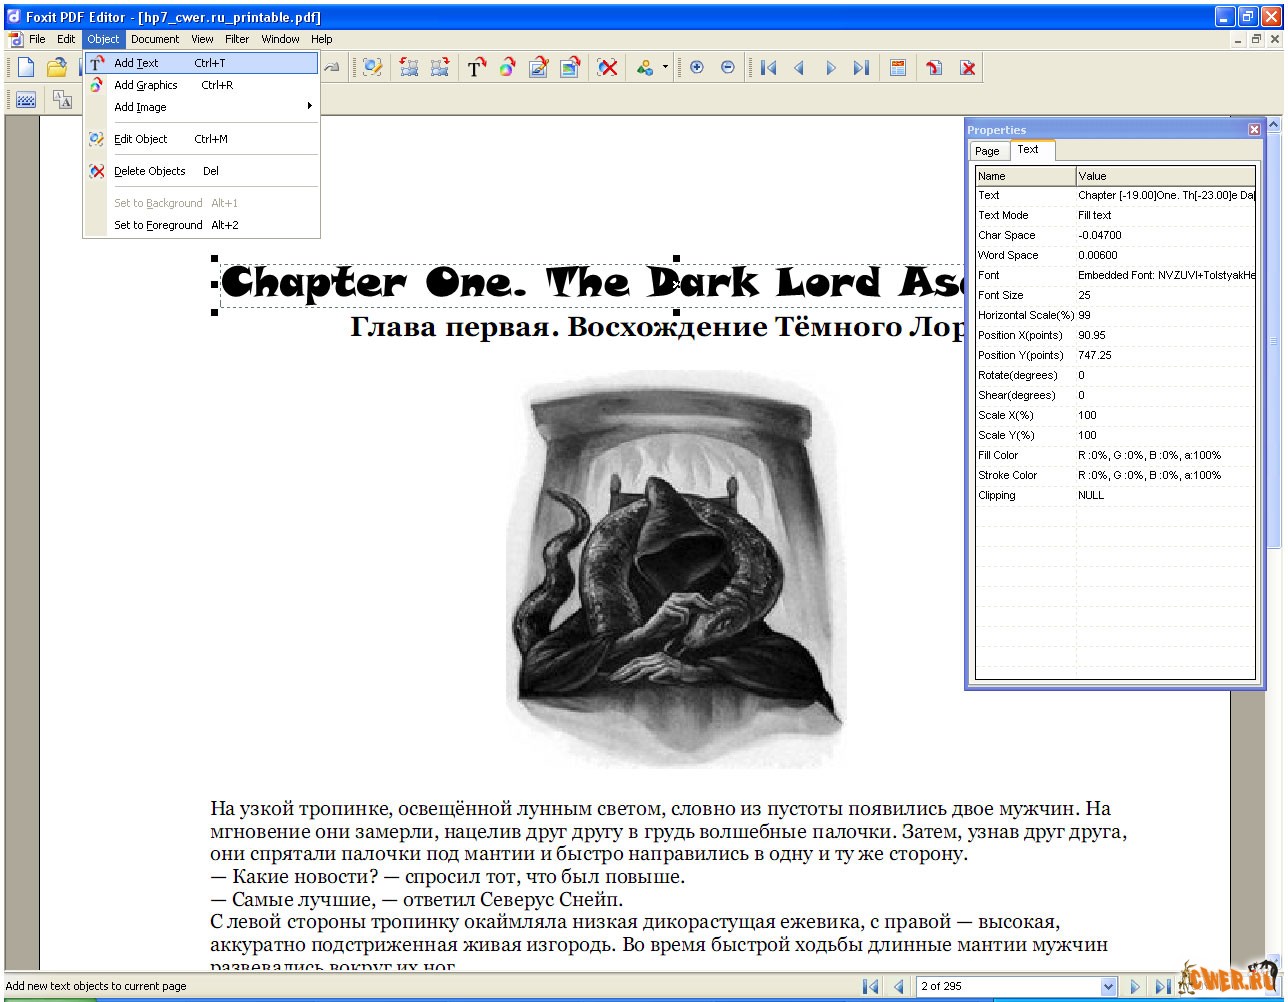The width and height of the screenshot is (1288, 1002).
Task: Go to previous page using the toolbar
Action: [x=799, y=67]
